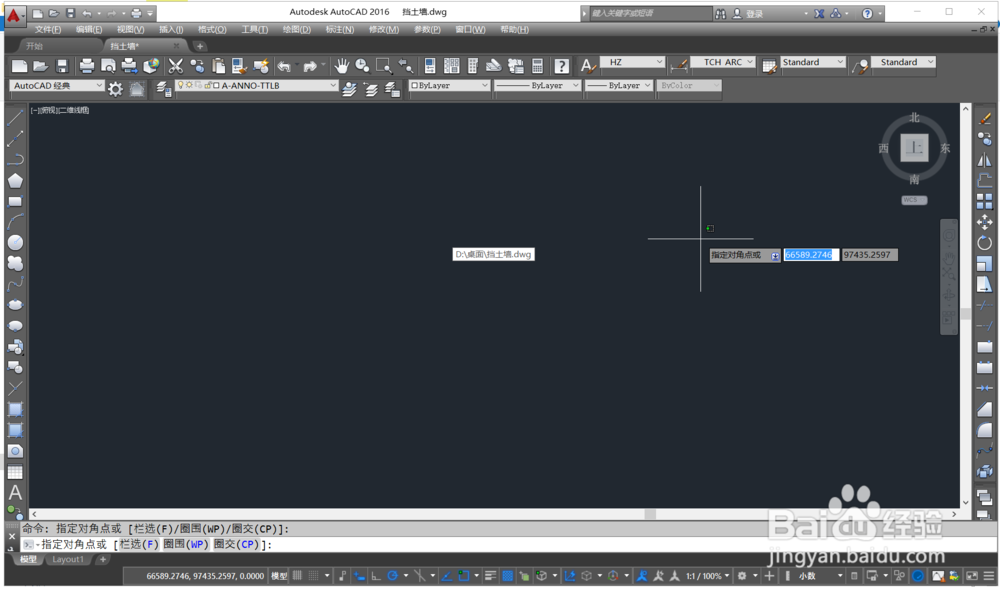Viewport: 1000px width, 590px height.
Task: Click the Zoom Window icon in toolbar
Action: tap(384, 66)
